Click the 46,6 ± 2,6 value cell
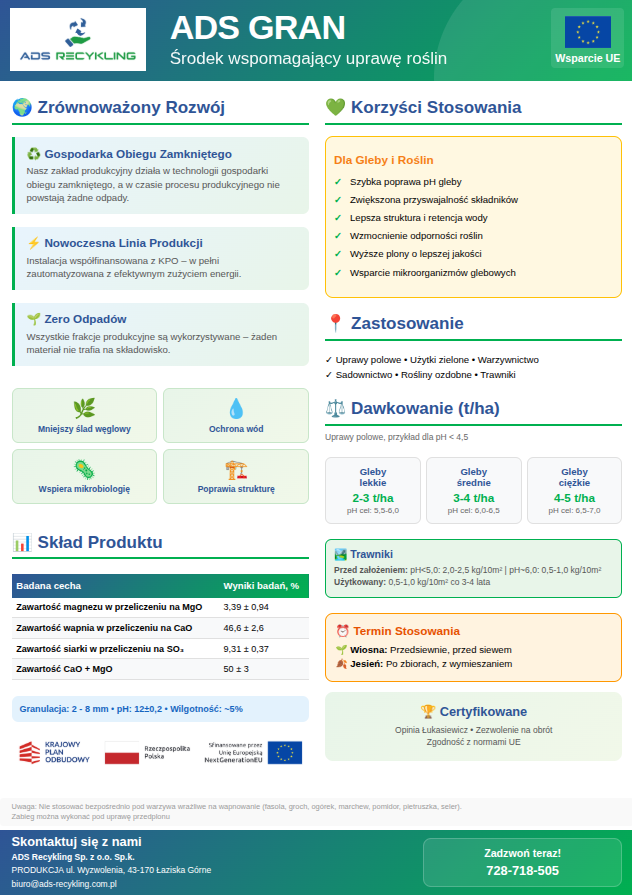632x895 pixels. [x=243, y=628]
